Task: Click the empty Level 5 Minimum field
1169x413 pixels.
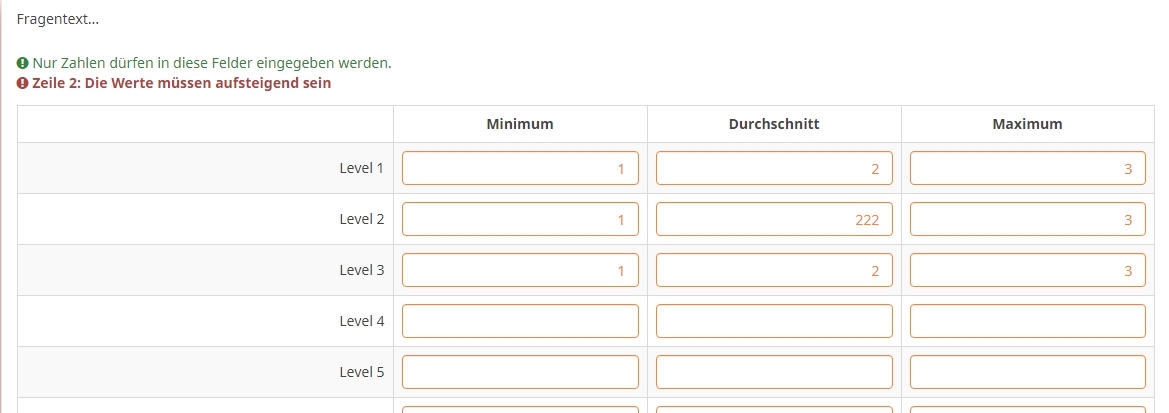Action: (x=520, y=372)
